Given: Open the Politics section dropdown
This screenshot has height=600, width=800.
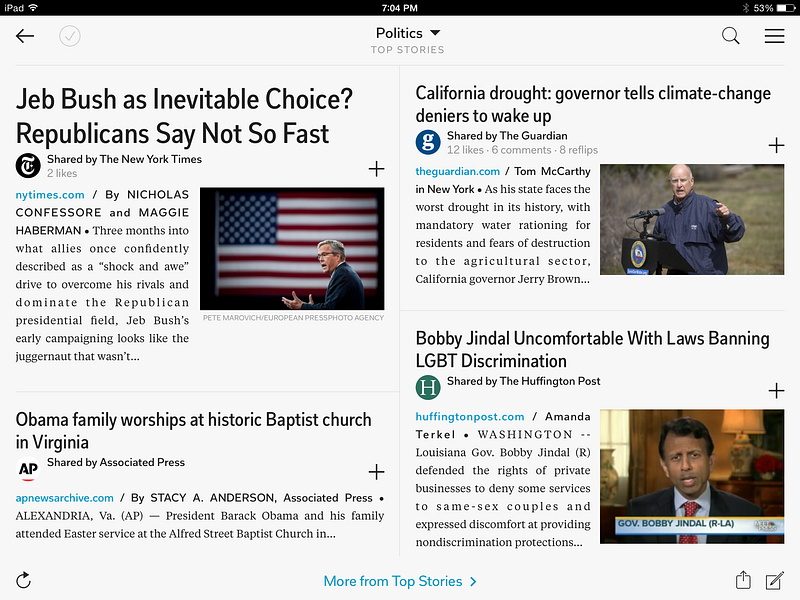Looking at the screenshot, I should pos(408,33).
